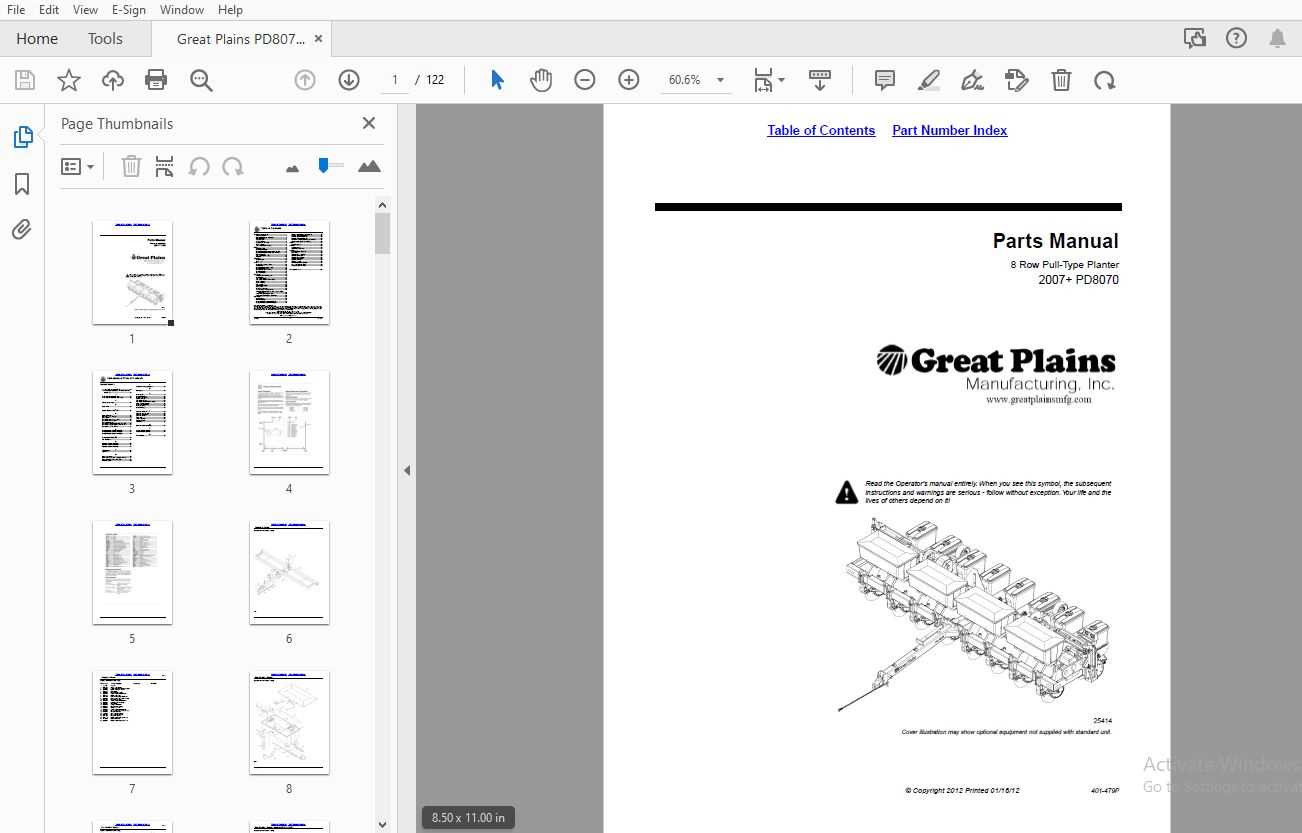The height and width of the screenshot is (833, 1302).
Task: Adjust the thumbnail size slider handle
Action: [x=324, y=165]
